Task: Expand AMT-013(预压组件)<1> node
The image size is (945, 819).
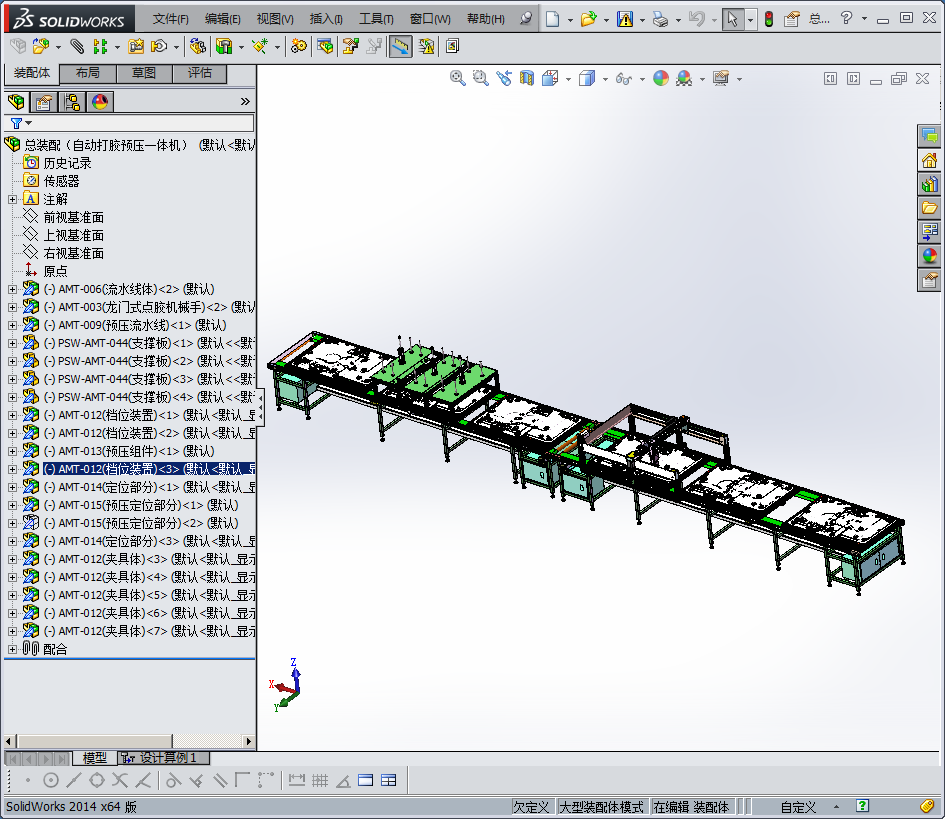Action: coord(12,451)
